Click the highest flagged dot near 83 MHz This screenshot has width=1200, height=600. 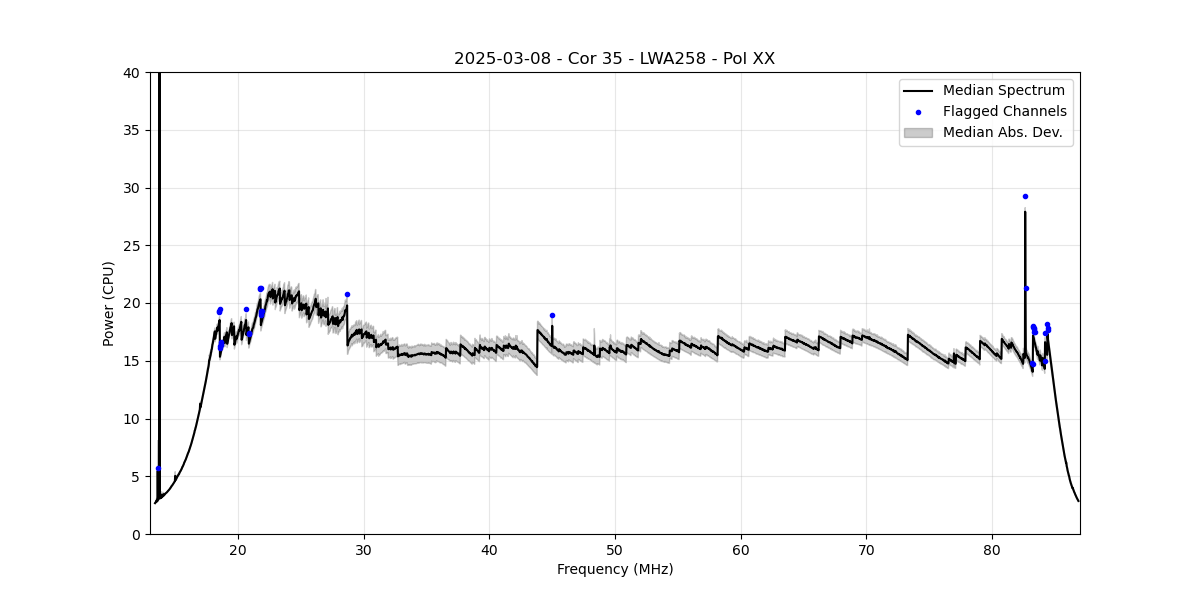[x=1025, y=196]
